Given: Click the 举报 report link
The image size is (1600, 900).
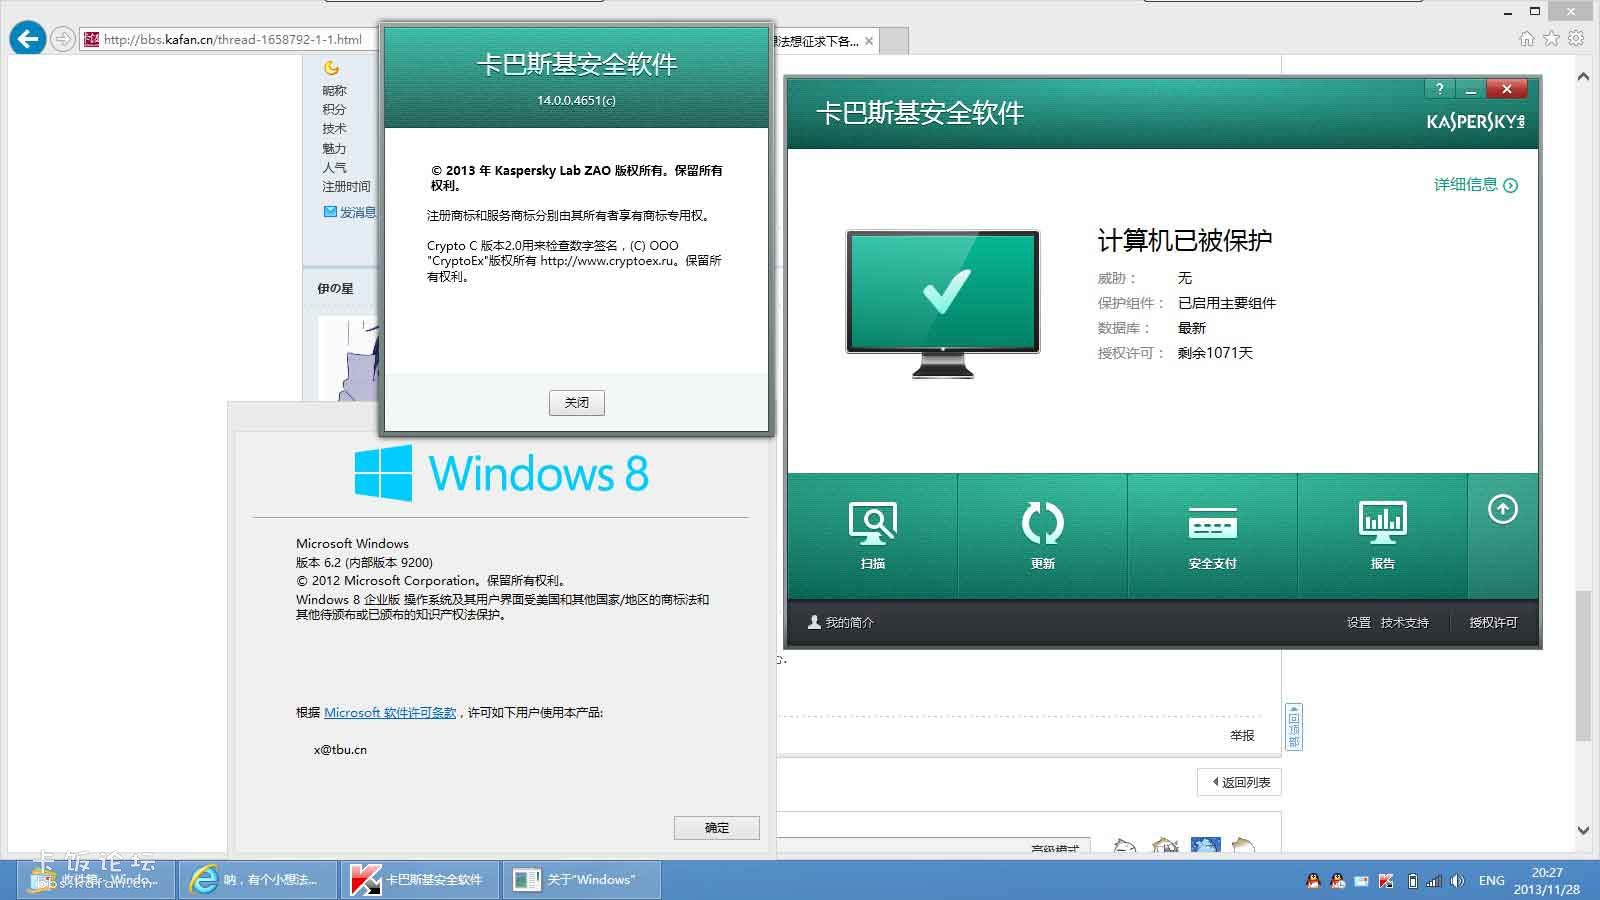Looking at the screenshot, I should 1242,736.
